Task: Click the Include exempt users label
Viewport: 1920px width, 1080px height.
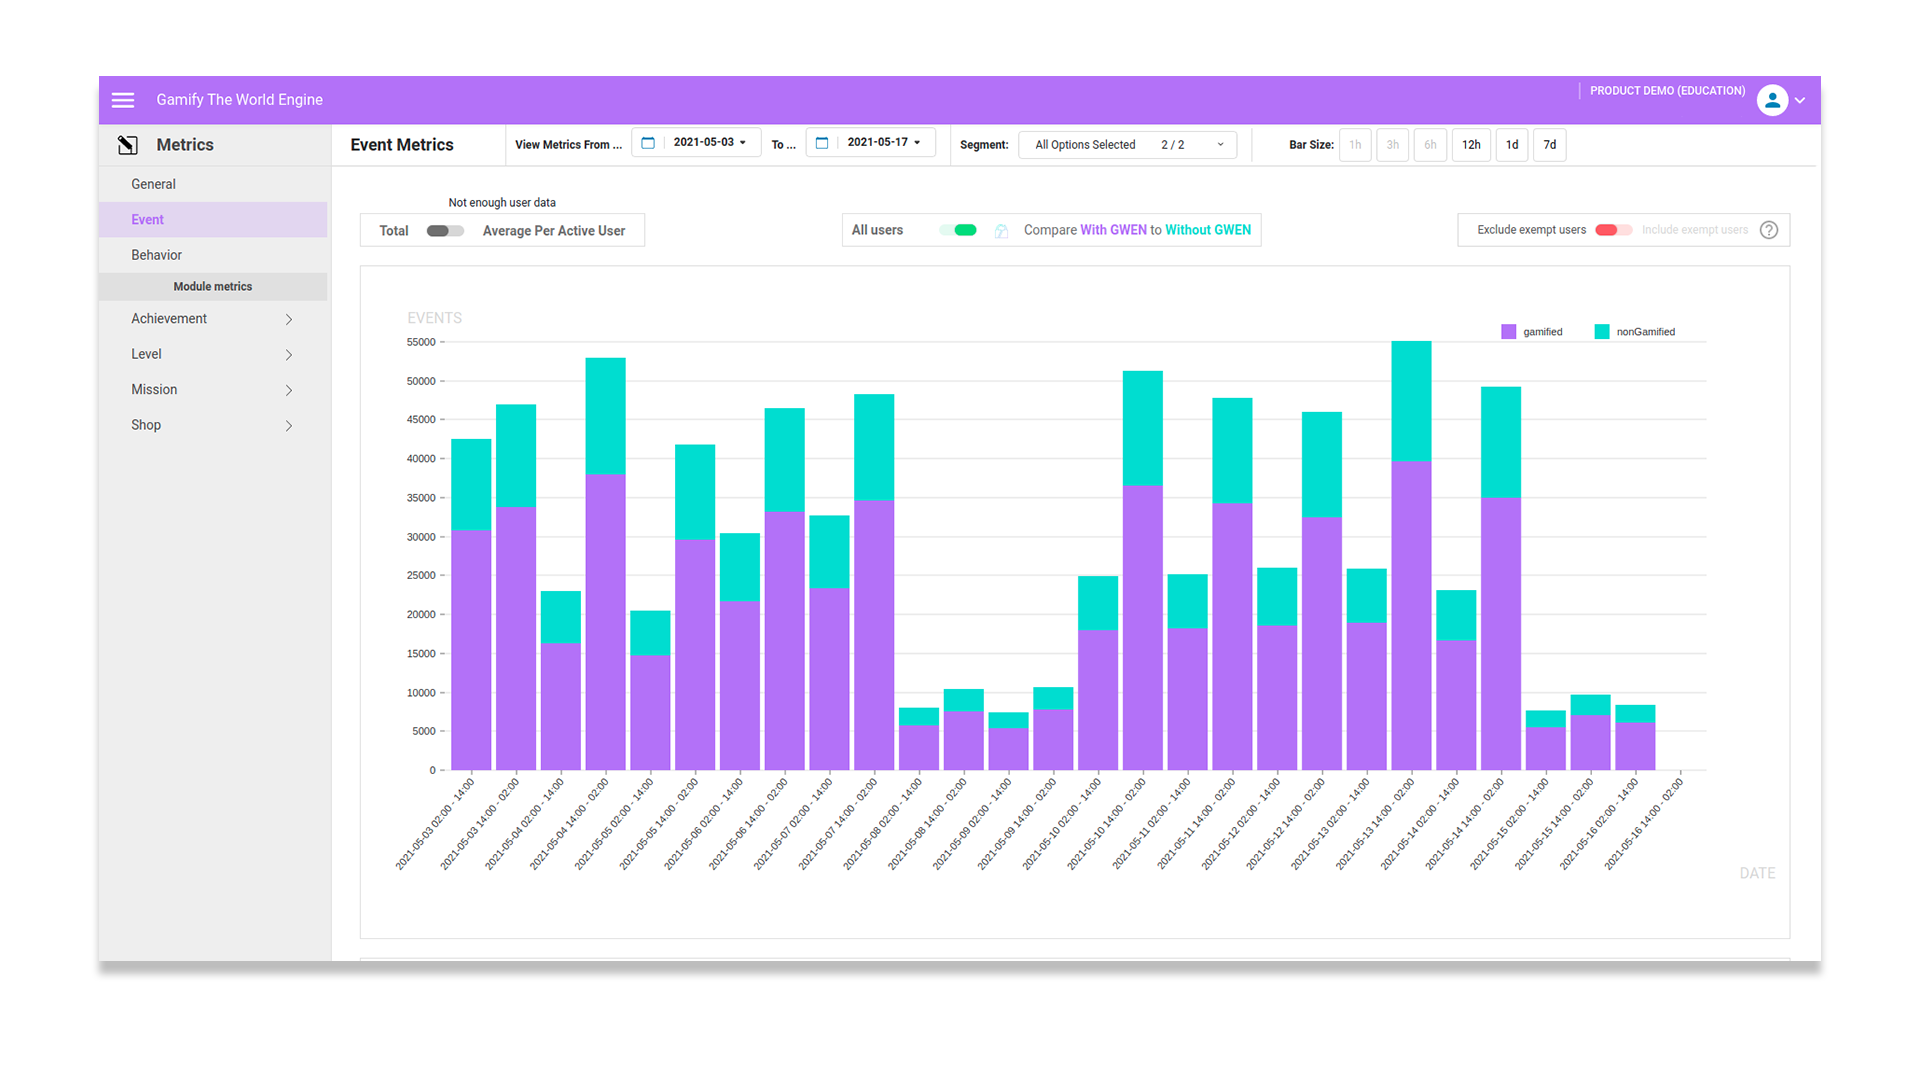Action: point(1695,230)
